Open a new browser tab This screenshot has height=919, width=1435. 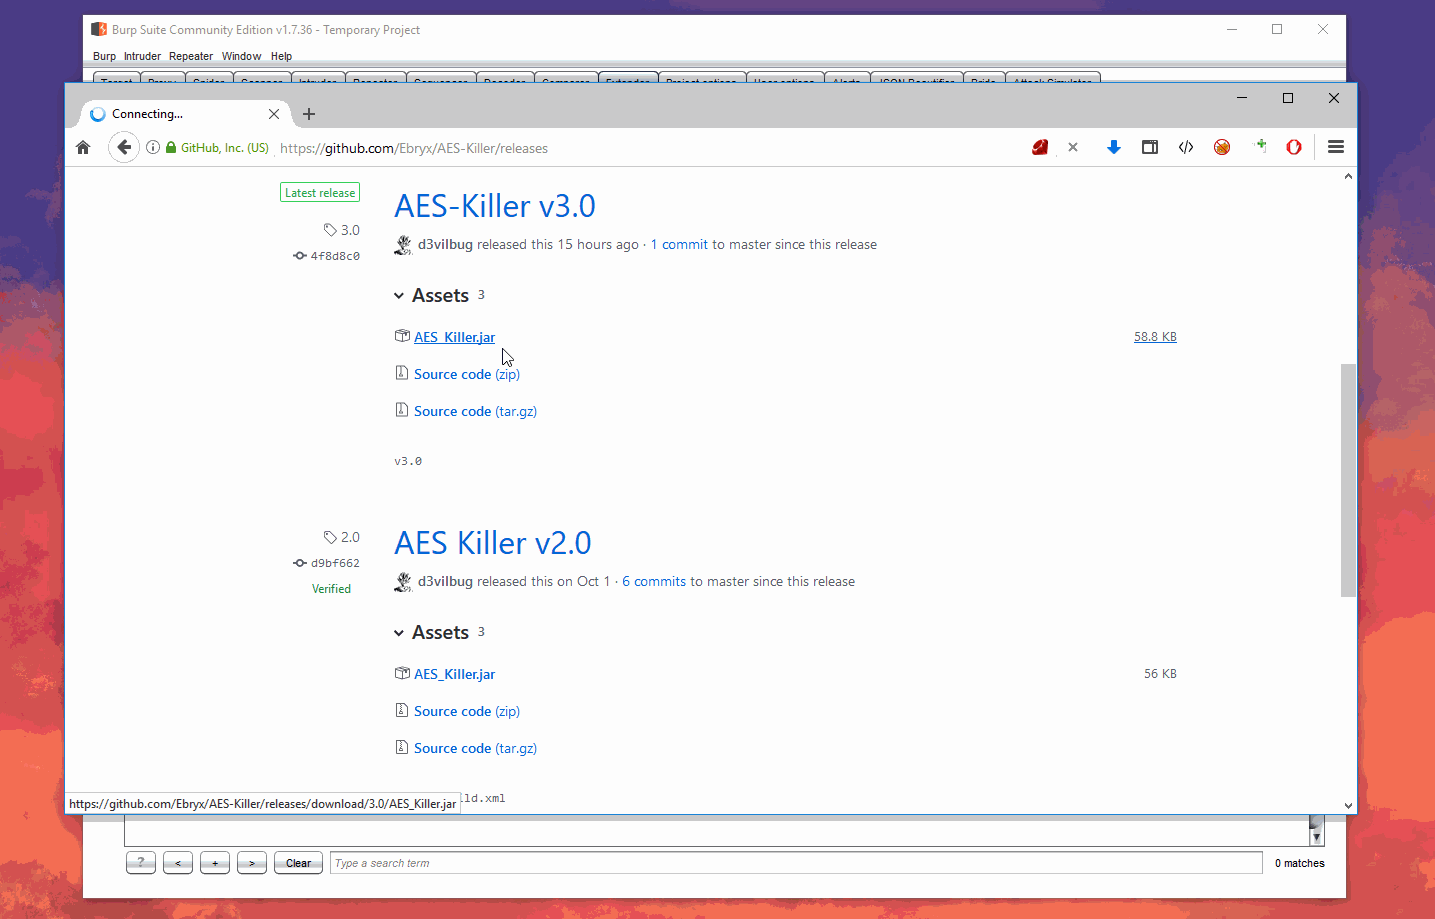click(x=309, y=114)
